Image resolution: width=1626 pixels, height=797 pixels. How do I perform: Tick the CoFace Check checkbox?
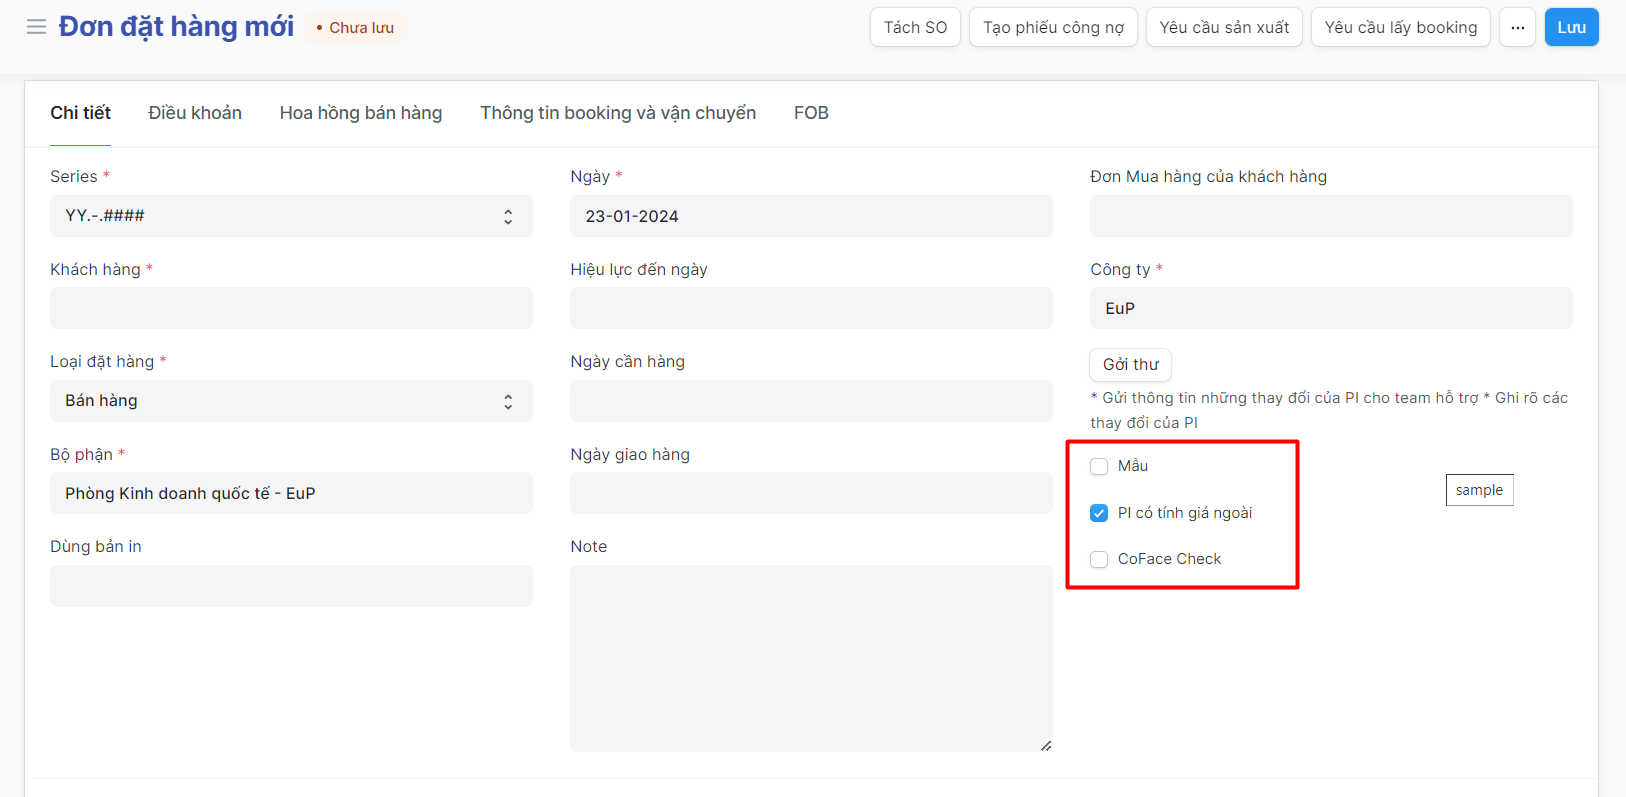[x=1099, y=559]
